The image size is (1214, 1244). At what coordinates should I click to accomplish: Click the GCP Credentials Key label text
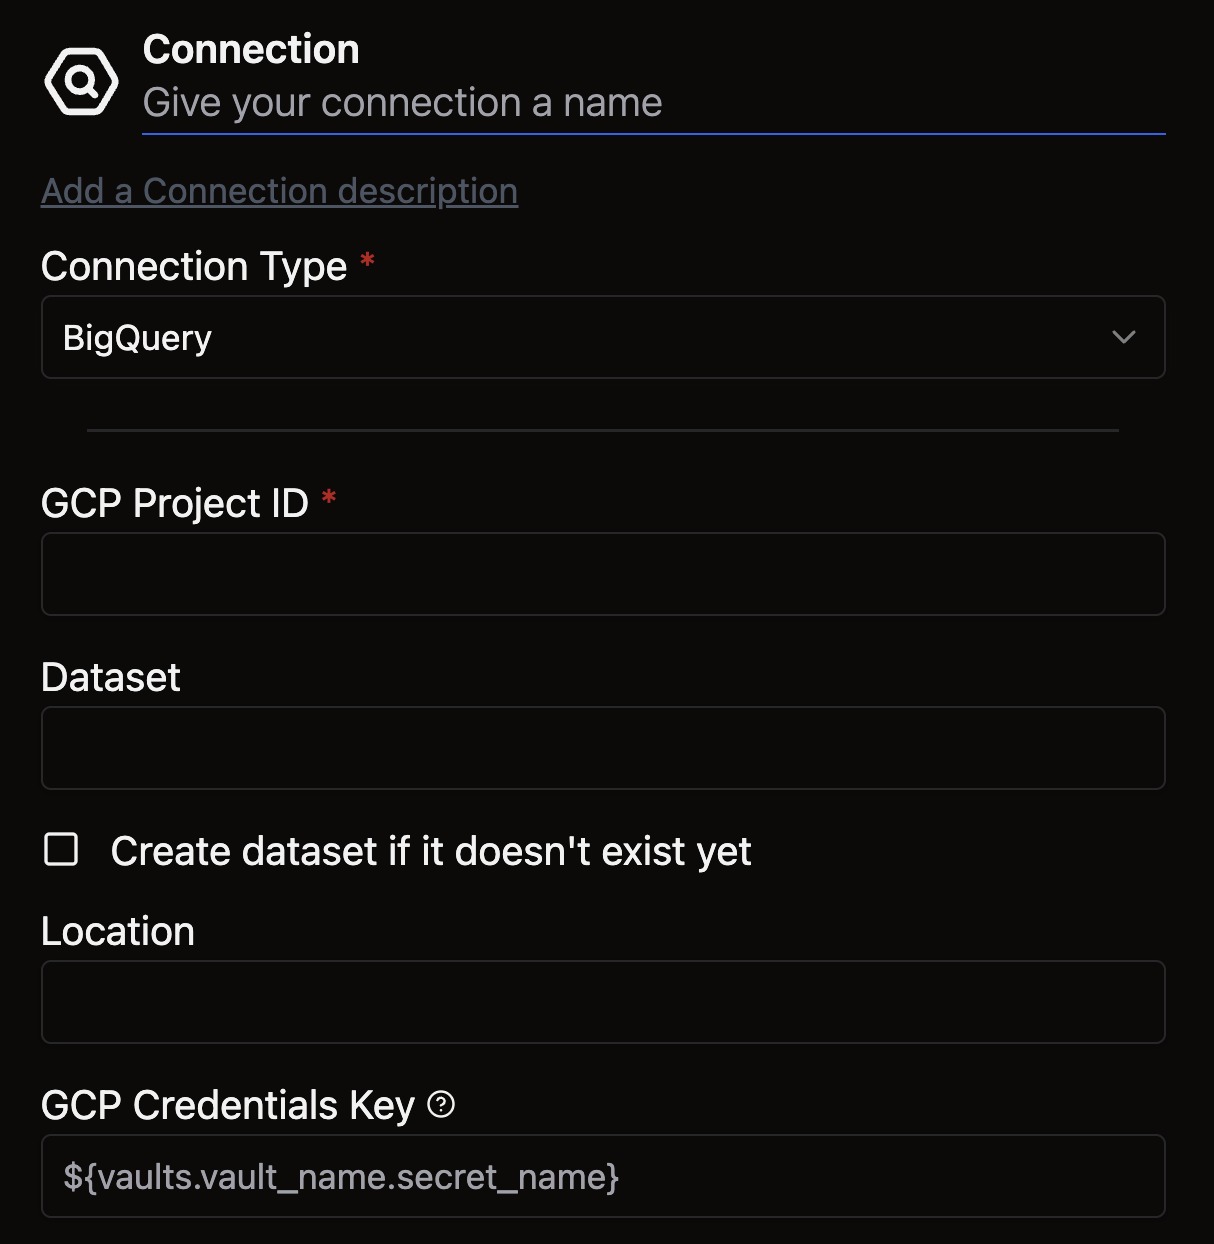(228, 1106)
